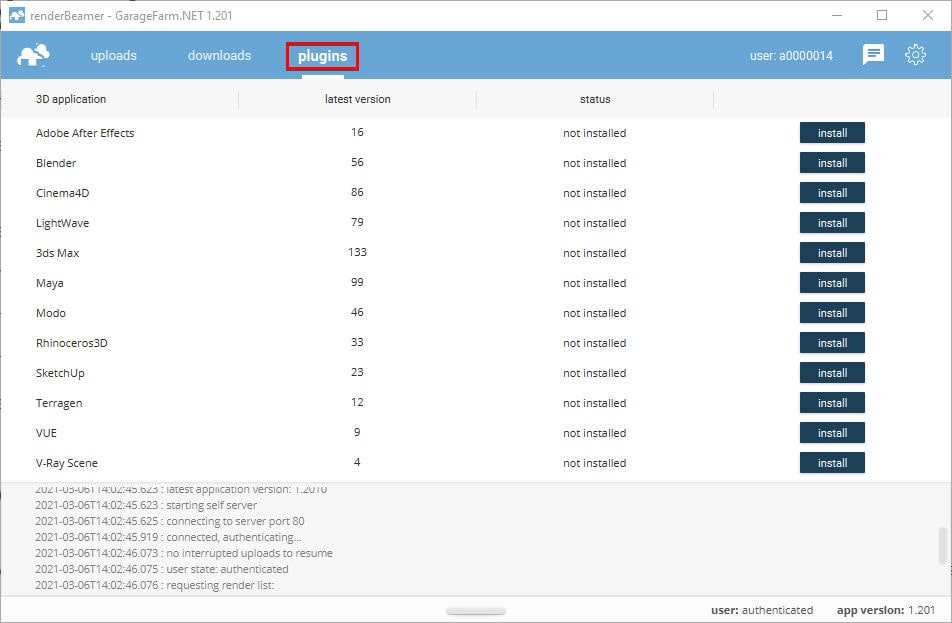Install the 3ds Max plugin
The image size is (952, 623).
(x=832, y=253)
